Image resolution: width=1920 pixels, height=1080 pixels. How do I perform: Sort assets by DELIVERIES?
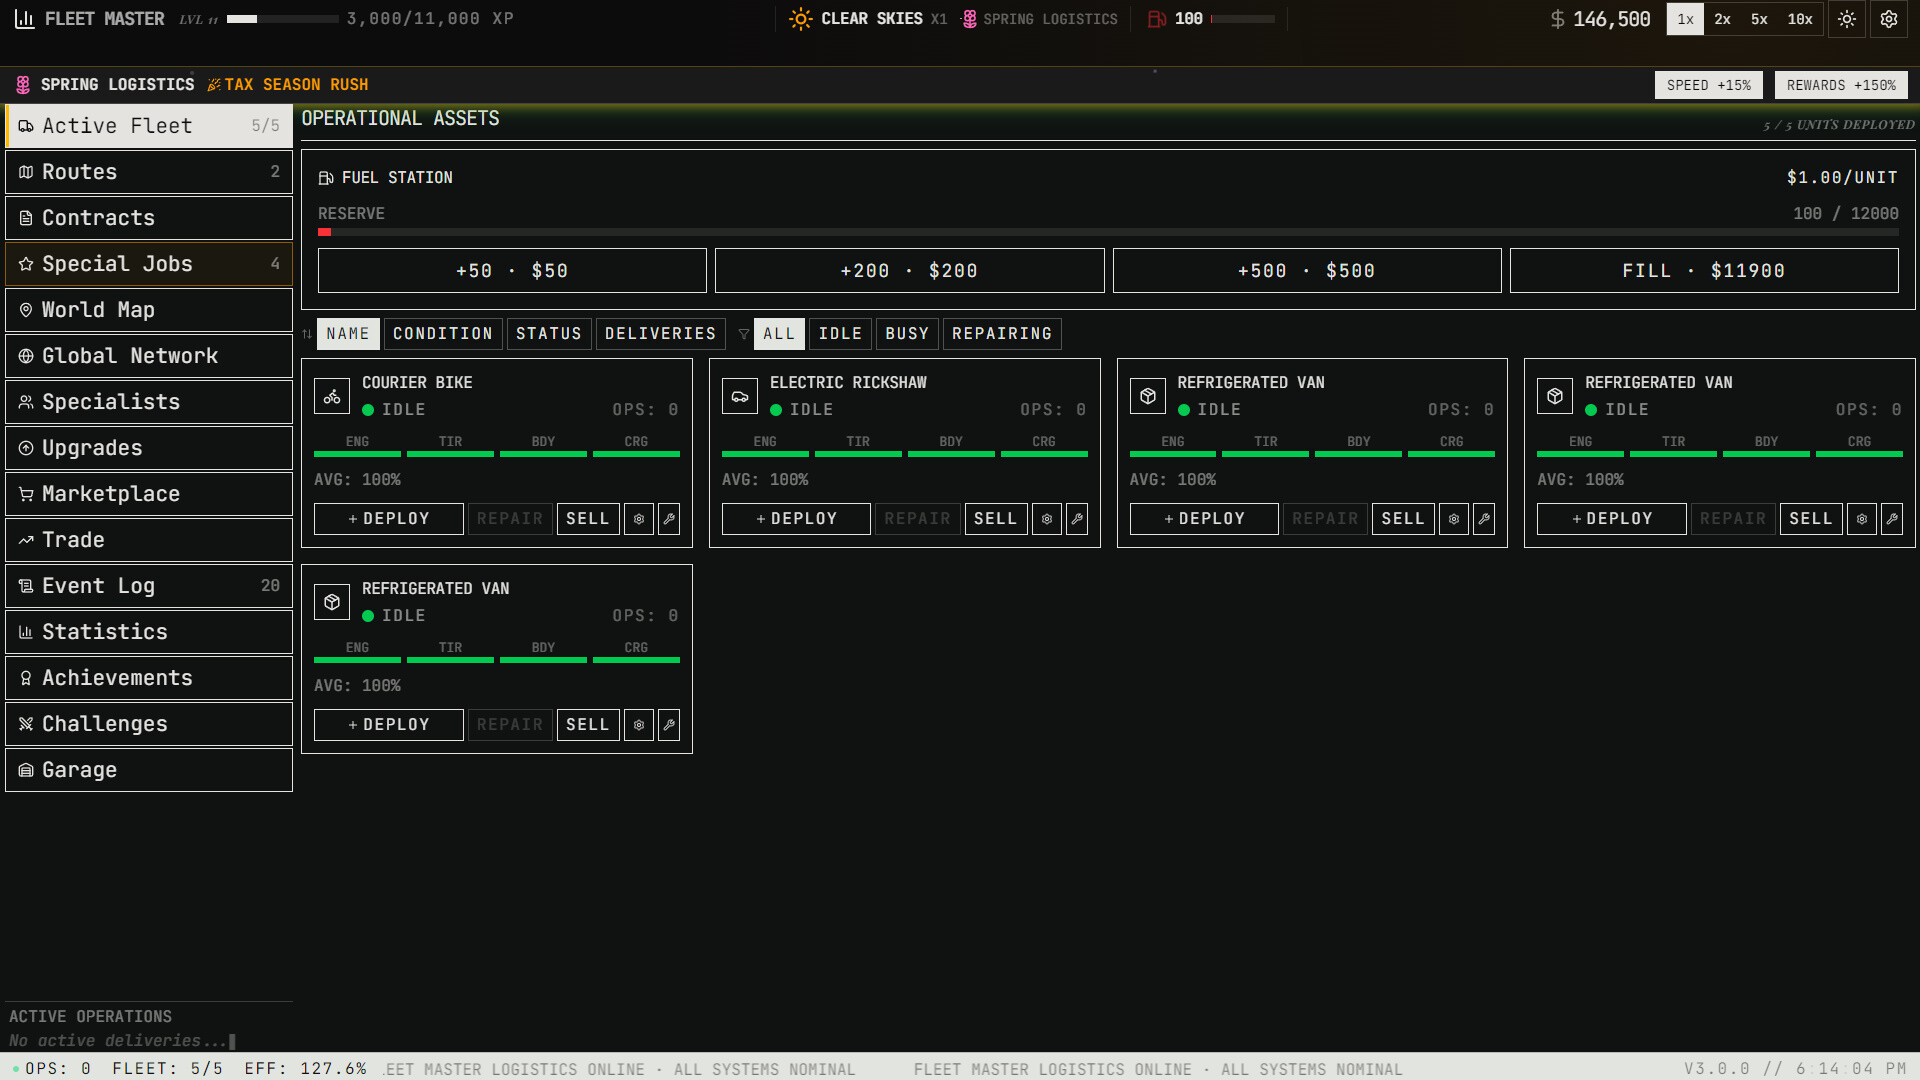[660, 334]
